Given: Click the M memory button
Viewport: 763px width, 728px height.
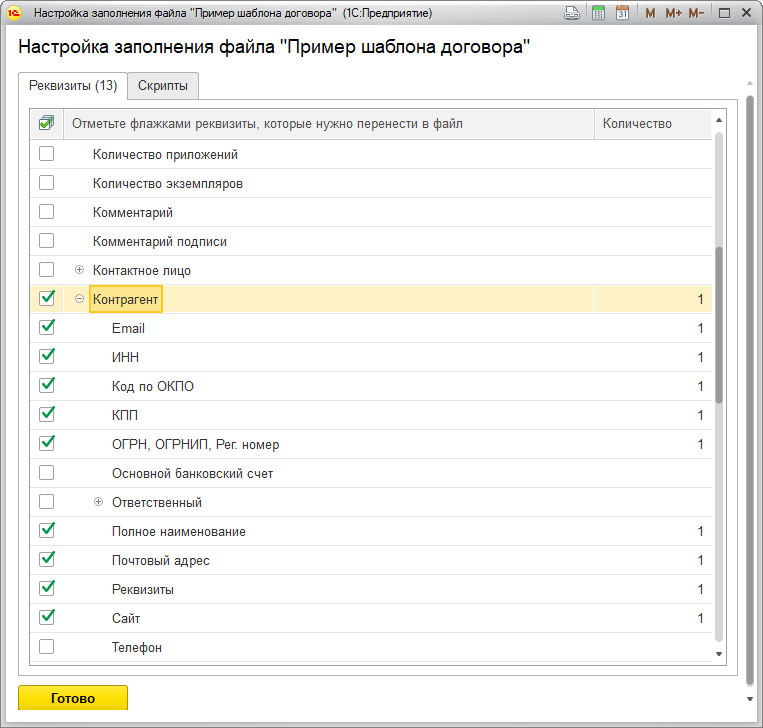Looking at the screenshot, I should (651, 13).
